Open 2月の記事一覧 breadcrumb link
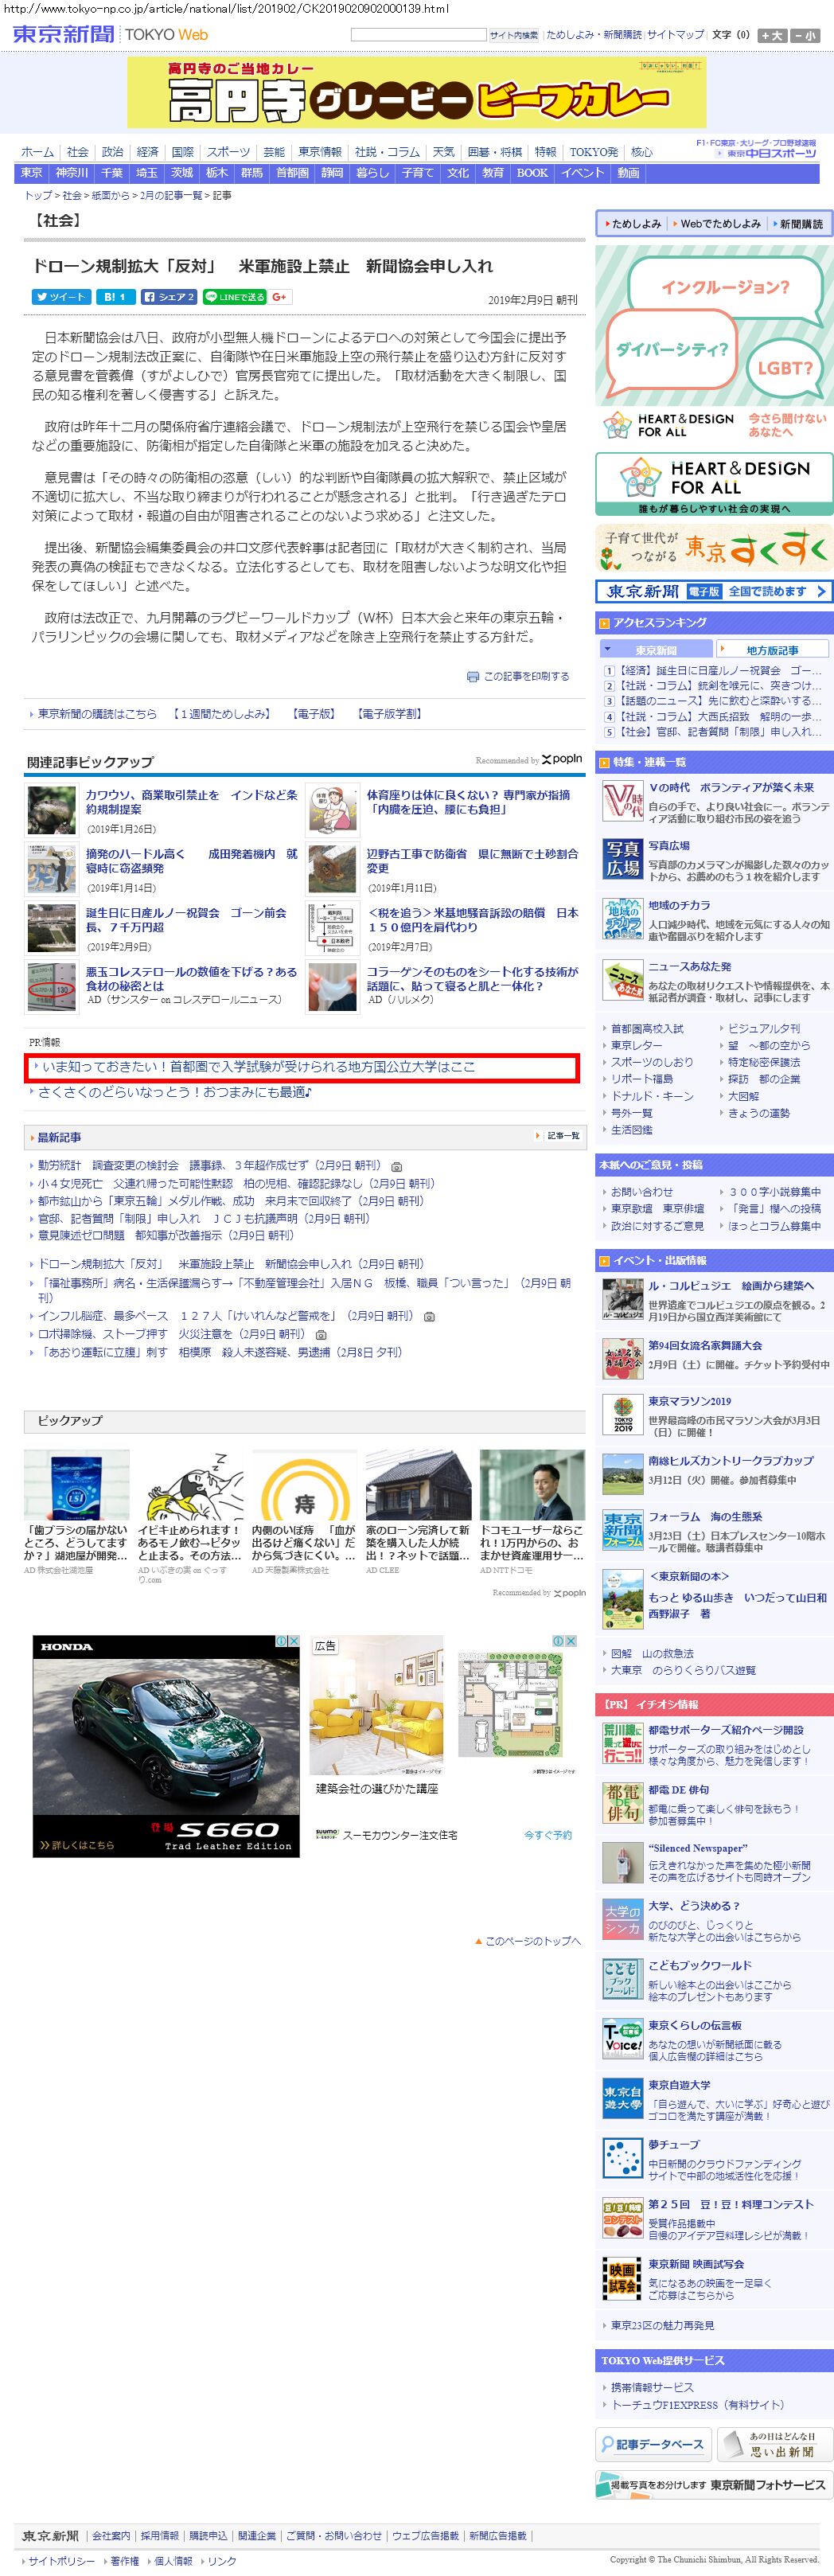This screenshot has width=834, height=2576. (x=172, y=196)
